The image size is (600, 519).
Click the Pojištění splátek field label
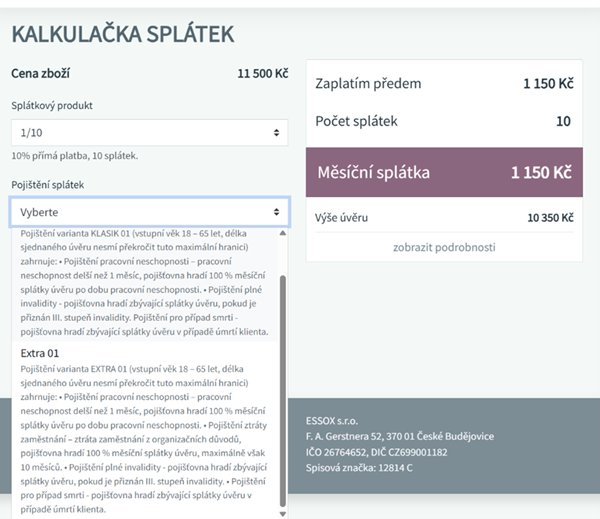(48, 185)
